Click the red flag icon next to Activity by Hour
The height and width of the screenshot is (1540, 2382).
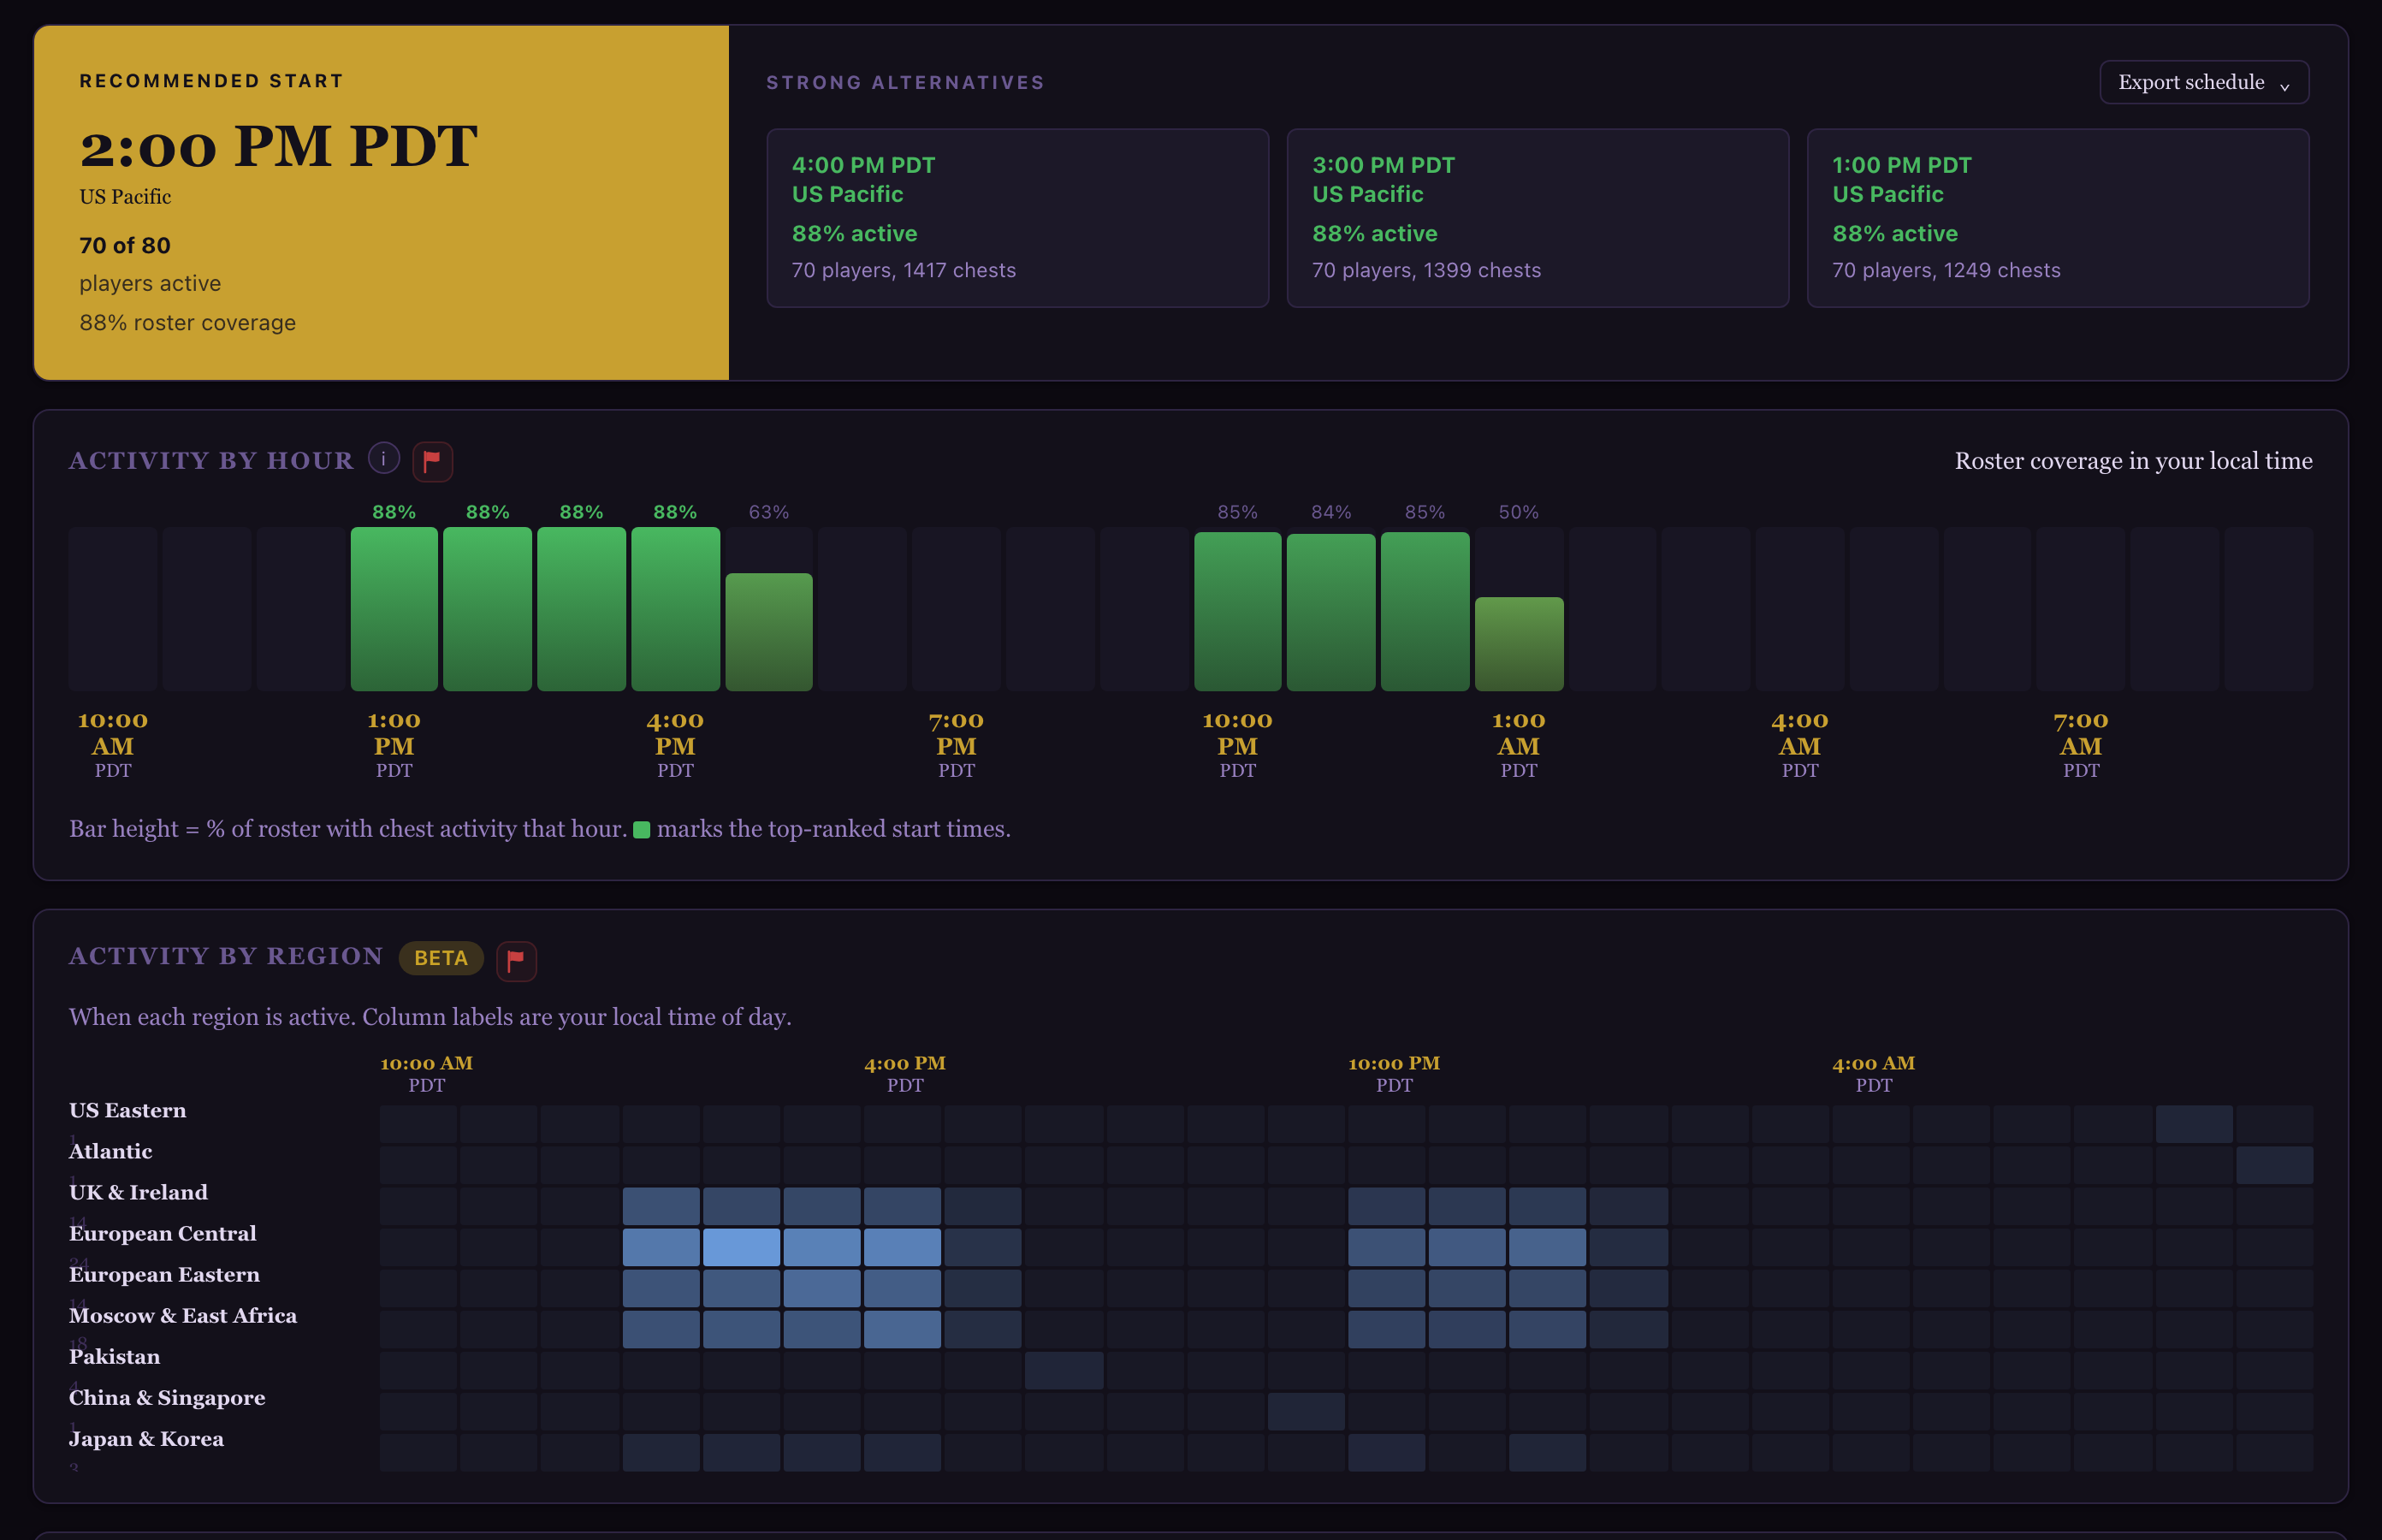[x=432, y=461]
